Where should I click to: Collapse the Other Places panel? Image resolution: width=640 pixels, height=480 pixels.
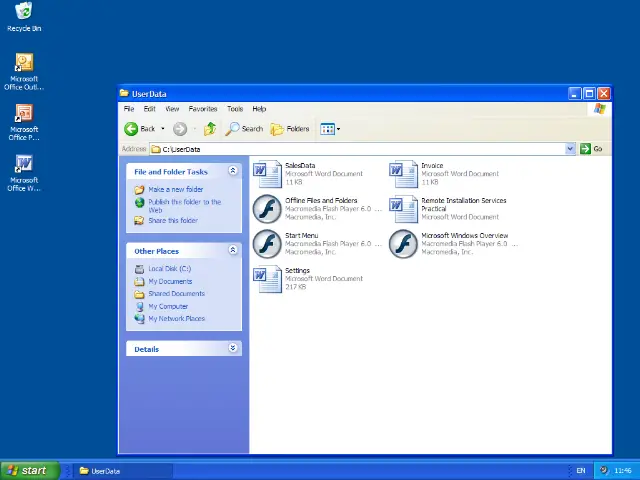[x=233, y=250]
